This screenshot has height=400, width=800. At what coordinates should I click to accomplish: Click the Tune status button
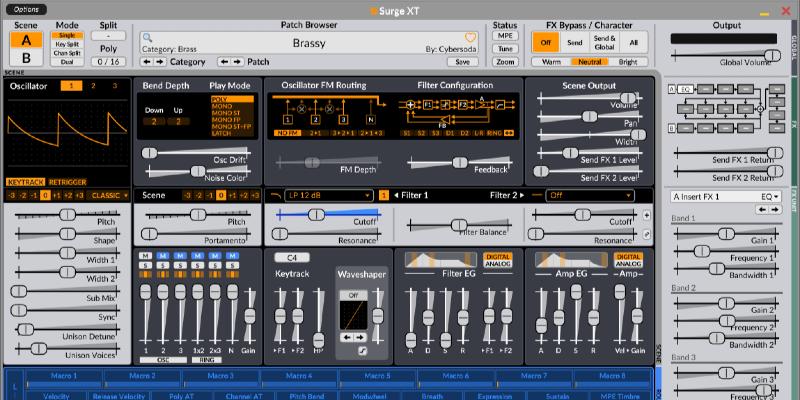pyautogui.click(x=506, y=48)
